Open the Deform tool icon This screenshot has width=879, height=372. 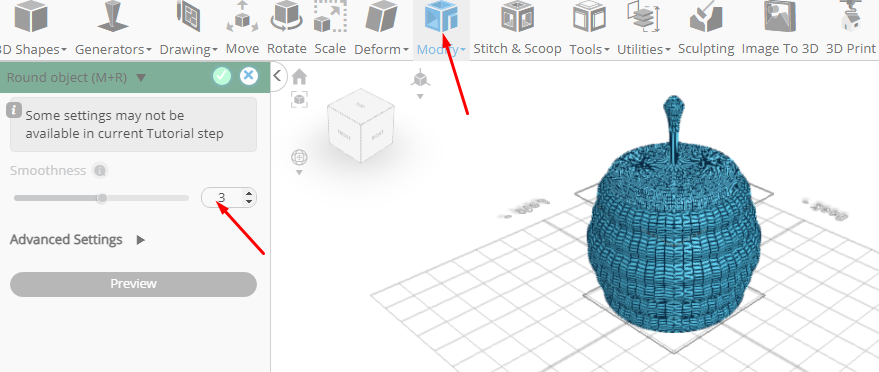coord(381,17)
